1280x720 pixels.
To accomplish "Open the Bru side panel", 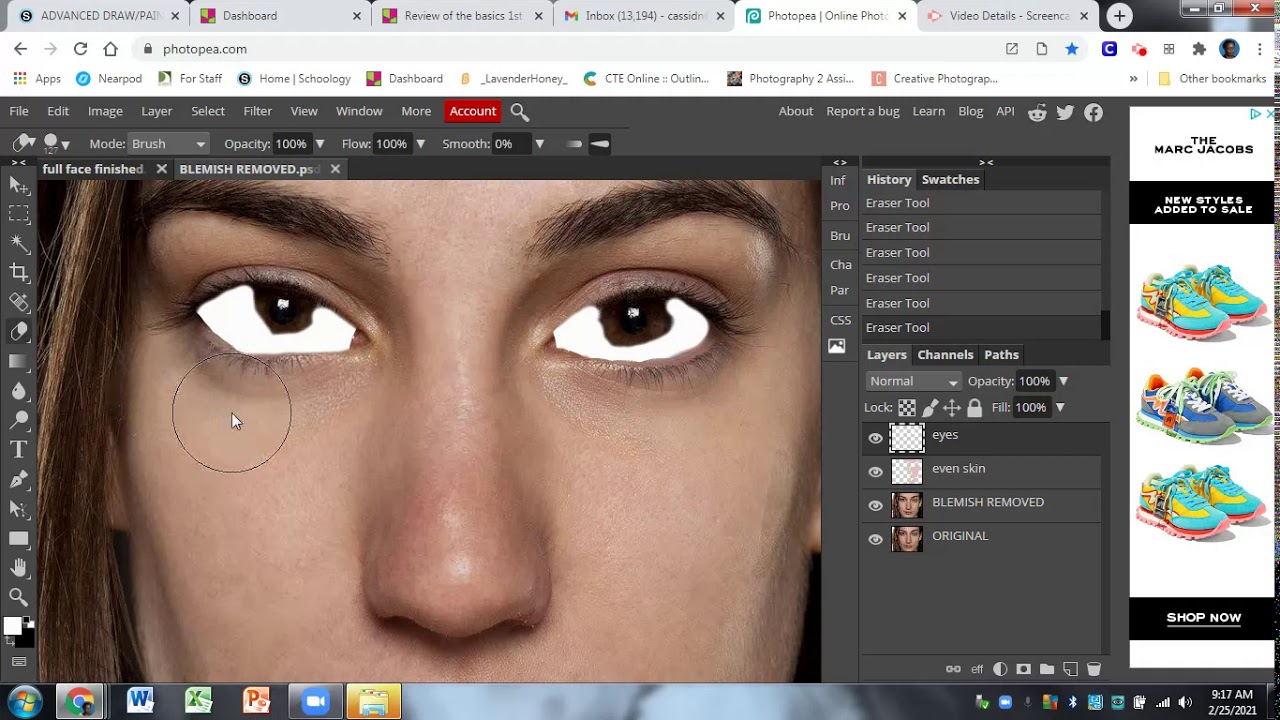I will (840, 235).
